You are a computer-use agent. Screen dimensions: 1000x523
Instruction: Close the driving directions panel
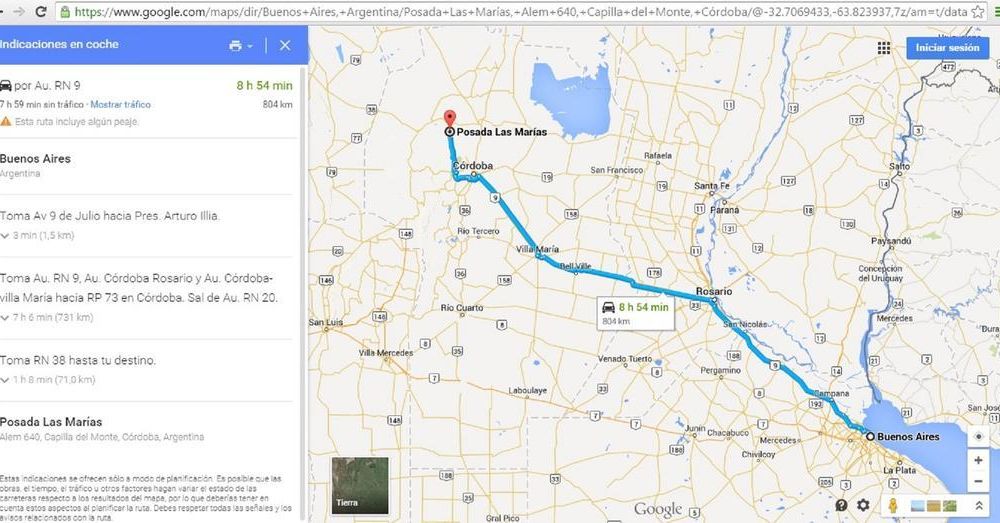click(285, 45)
